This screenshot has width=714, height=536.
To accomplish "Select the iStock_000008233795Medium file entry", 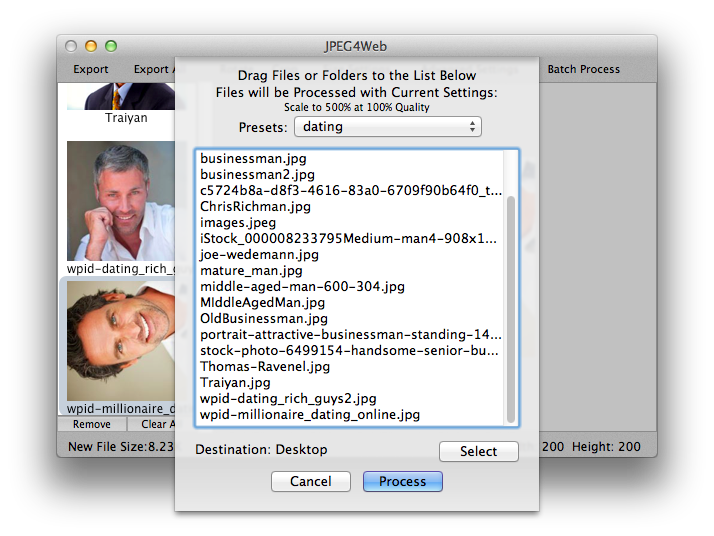I will click(x=351, y=239).
